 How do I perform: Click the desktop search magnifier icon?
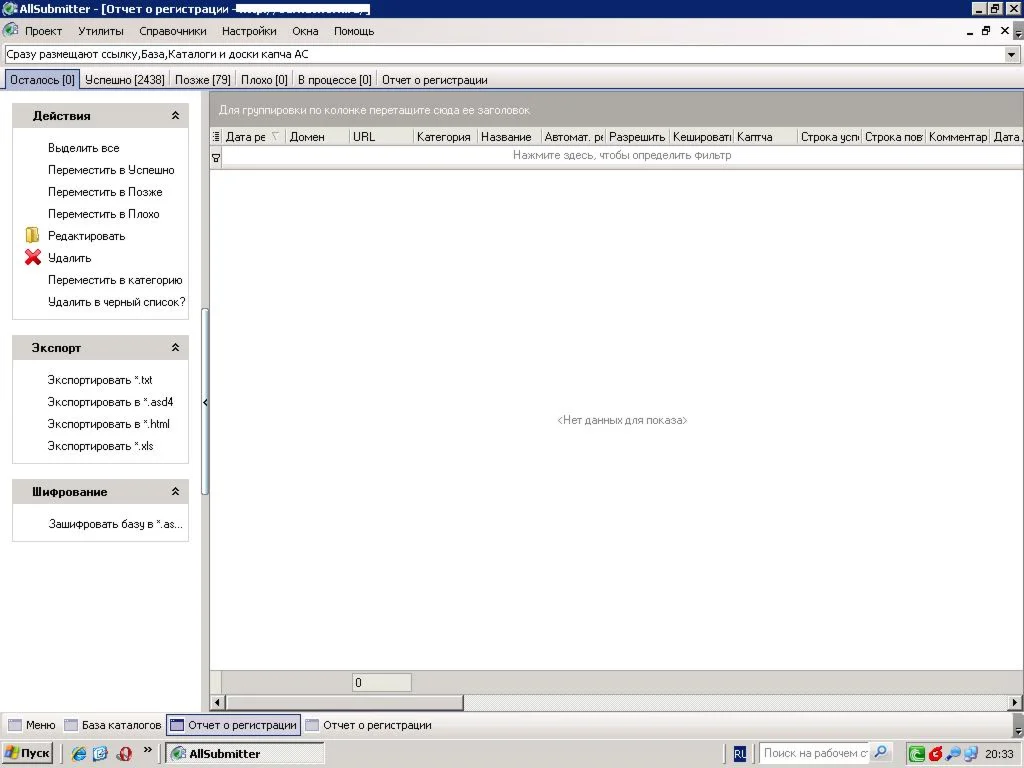click(x=880, y=752)
